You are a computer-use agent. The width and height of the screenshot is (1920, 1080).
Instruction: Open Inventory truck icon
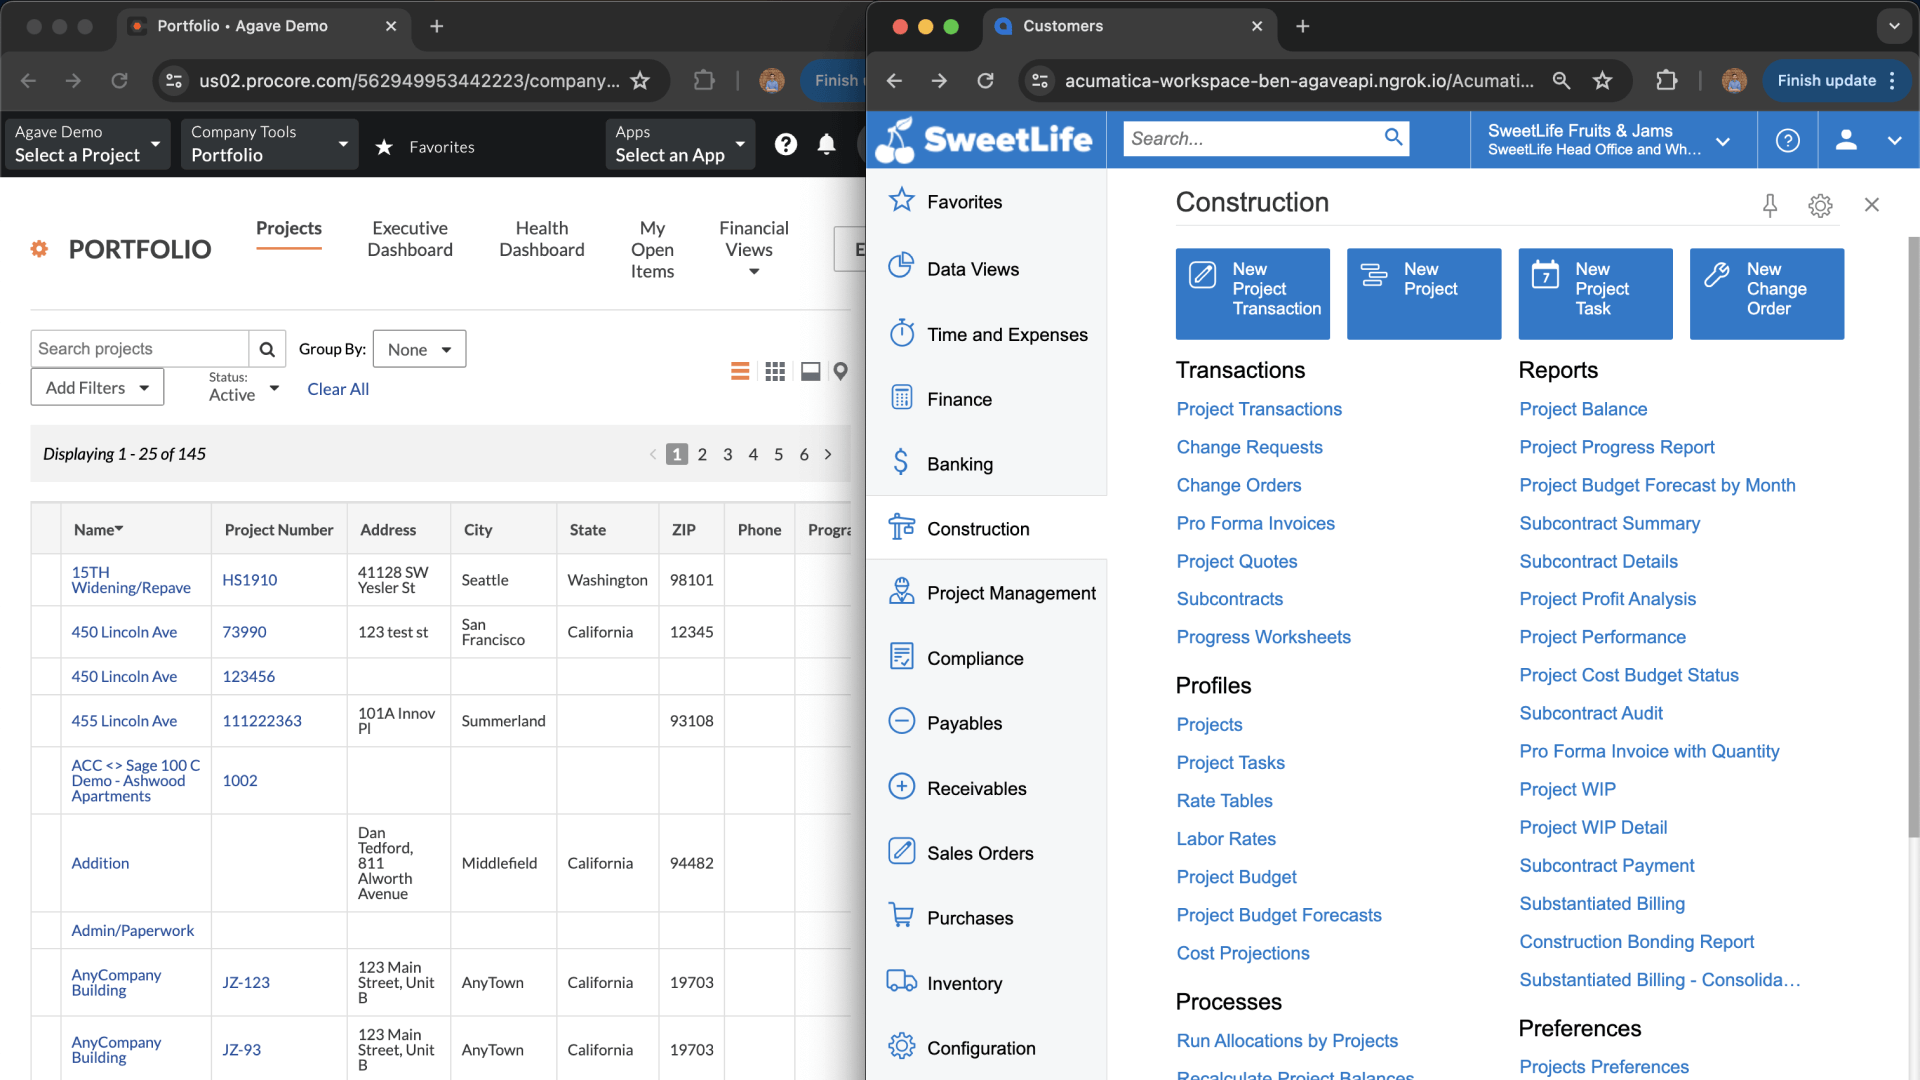[901, 982]
